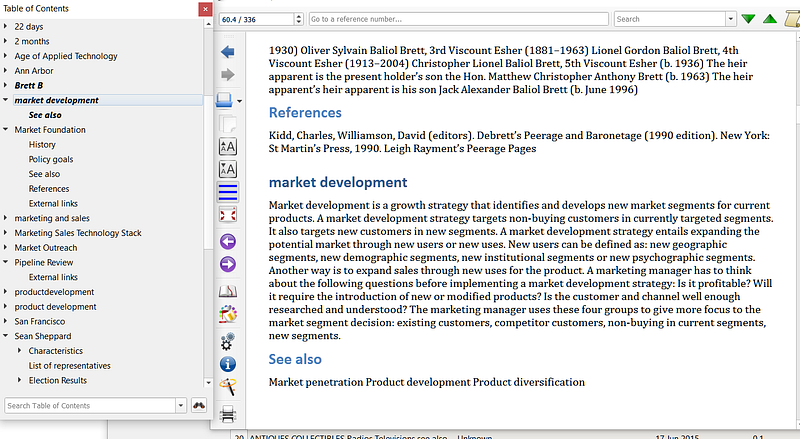Expand the 2 months entry
Image resolution: width=800 pixels, height=439 pixels.
[6, 41]
